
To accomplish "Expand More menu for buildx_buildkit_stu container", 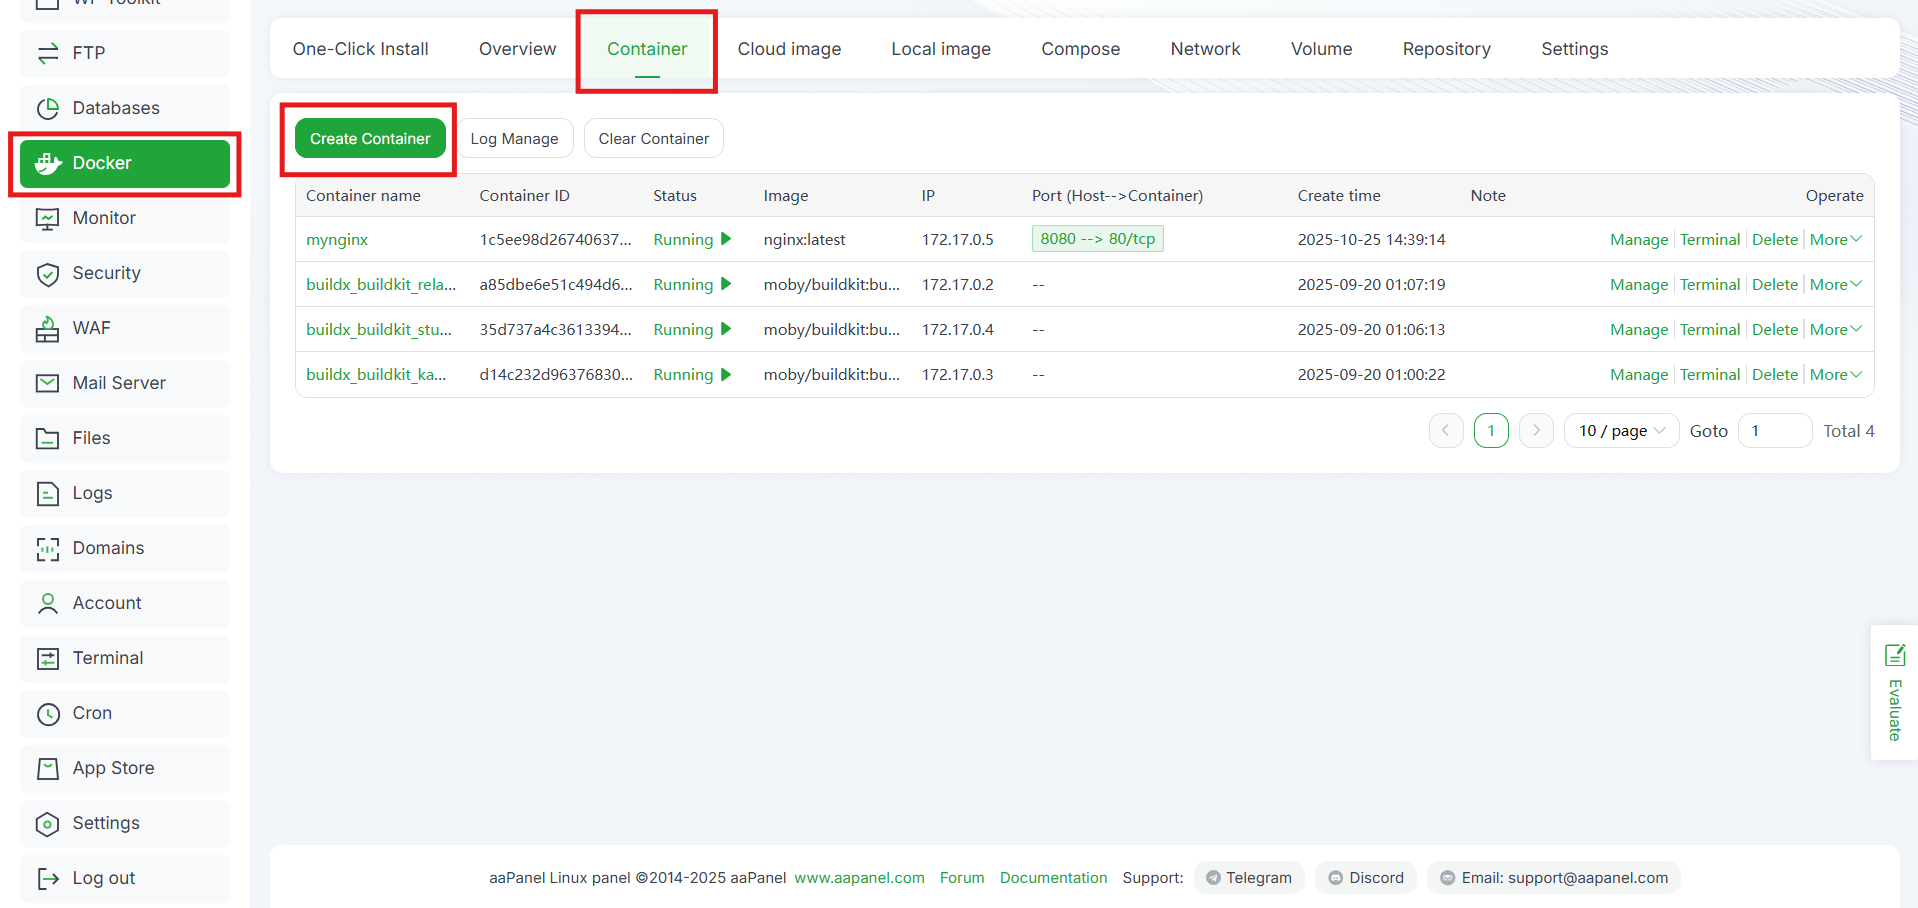I will 1836,329.
